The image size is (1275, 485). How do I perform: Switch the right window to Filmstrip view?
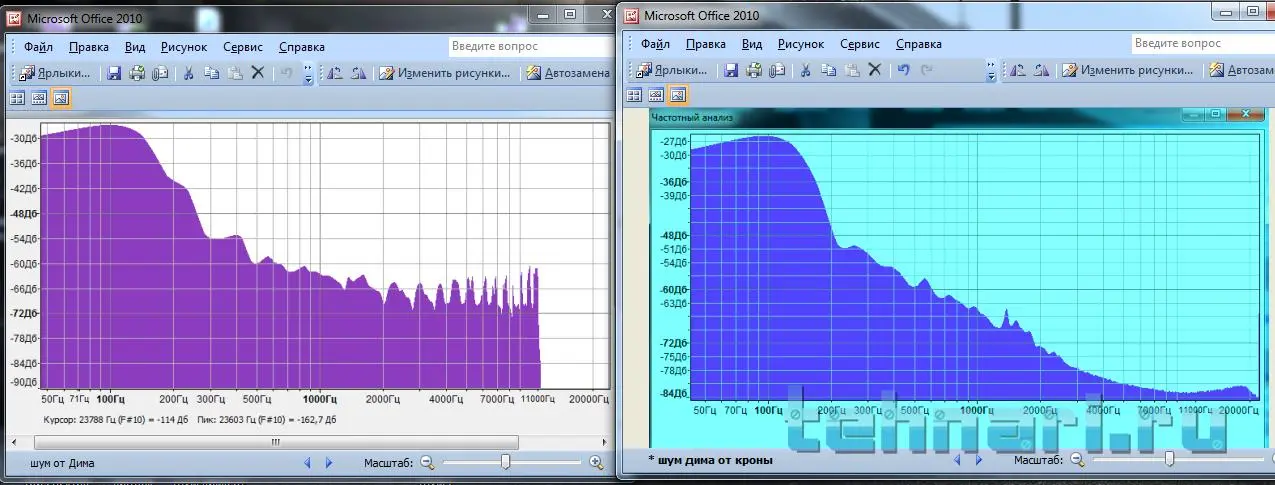[656, 95]
